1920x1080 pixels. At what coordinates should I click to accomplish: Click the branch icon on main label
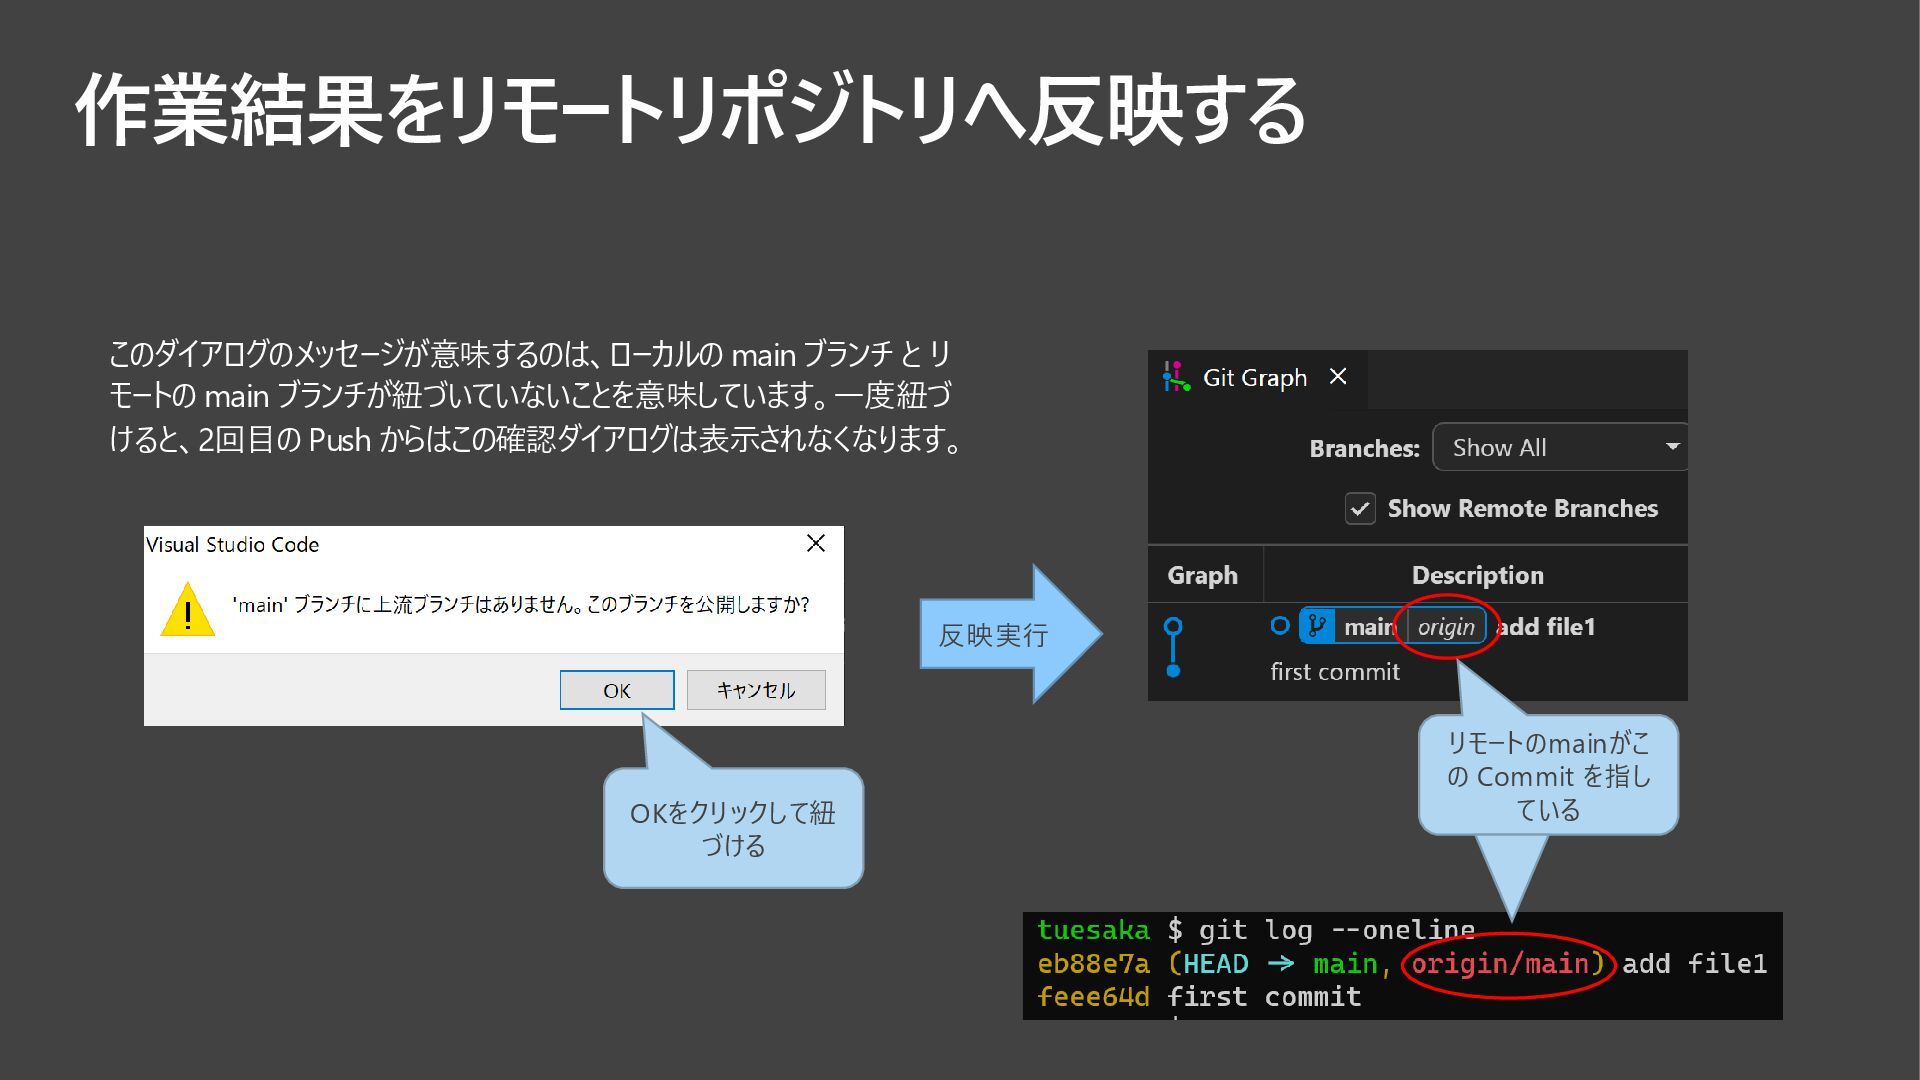[1317, 627]
